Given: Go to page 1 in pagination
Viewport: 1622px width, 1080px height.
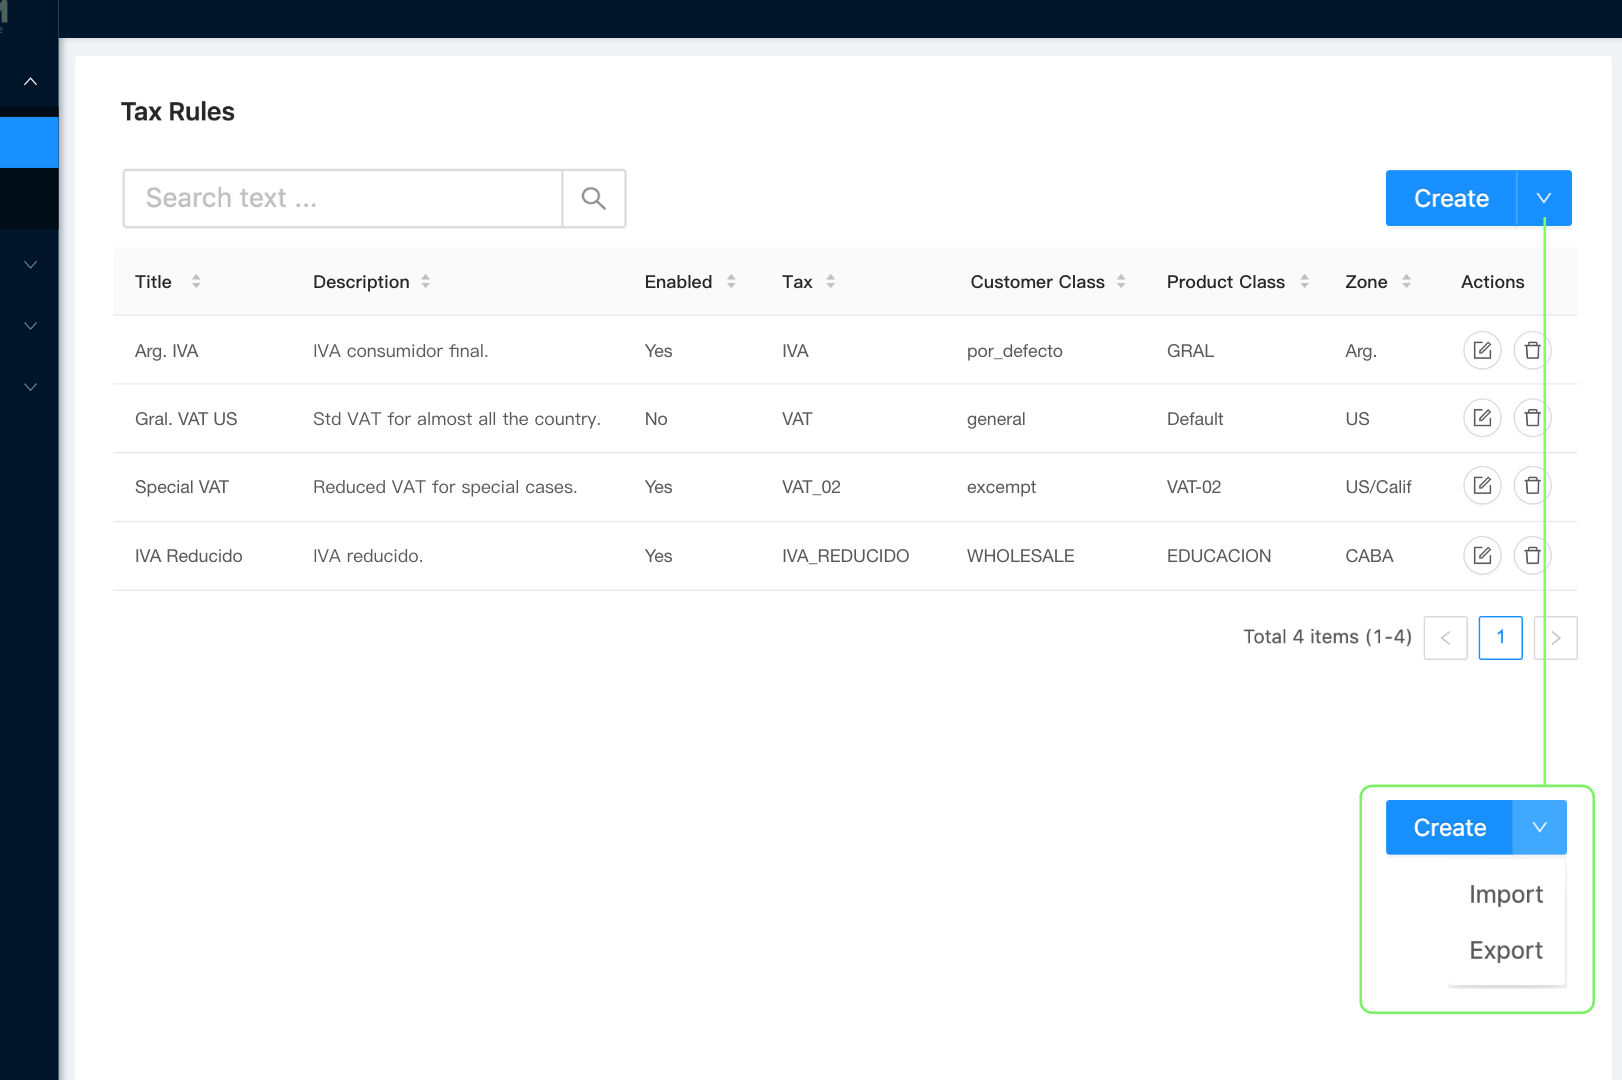Looking at the screenshot, I should (x=1500, y=638).
